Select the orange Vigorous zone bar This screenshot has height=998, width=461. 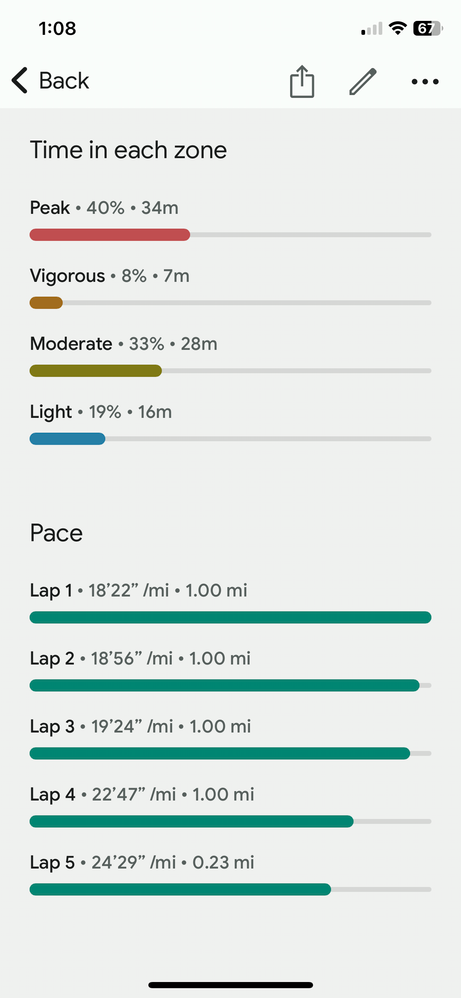coord(46,303)
